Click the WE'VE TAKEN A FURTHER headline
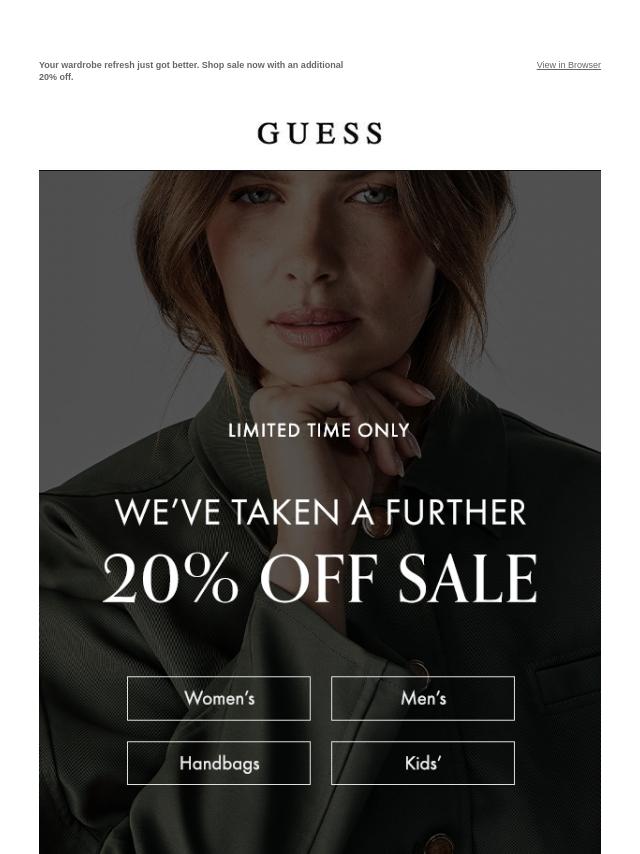The height and width of the screenshot is (854, 640). (320, 512)
